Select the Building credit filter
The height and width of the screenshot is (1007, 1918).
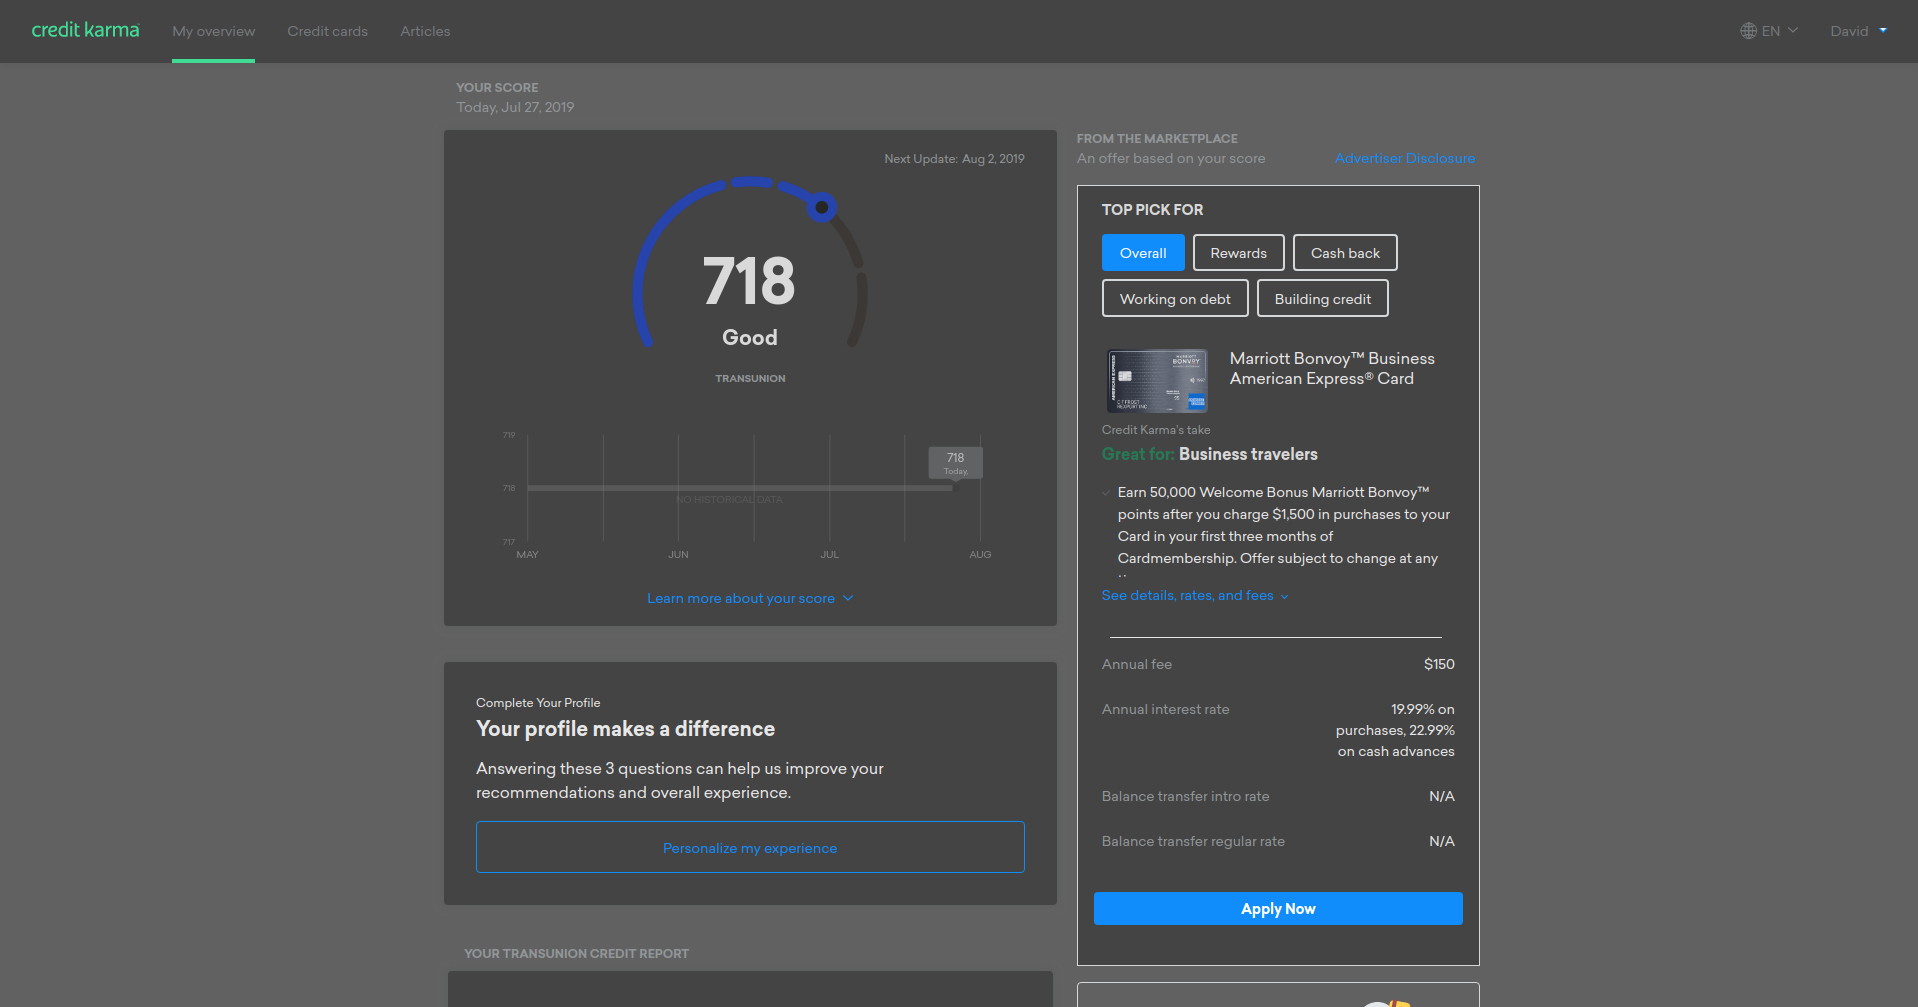[x=1322, y=299]
